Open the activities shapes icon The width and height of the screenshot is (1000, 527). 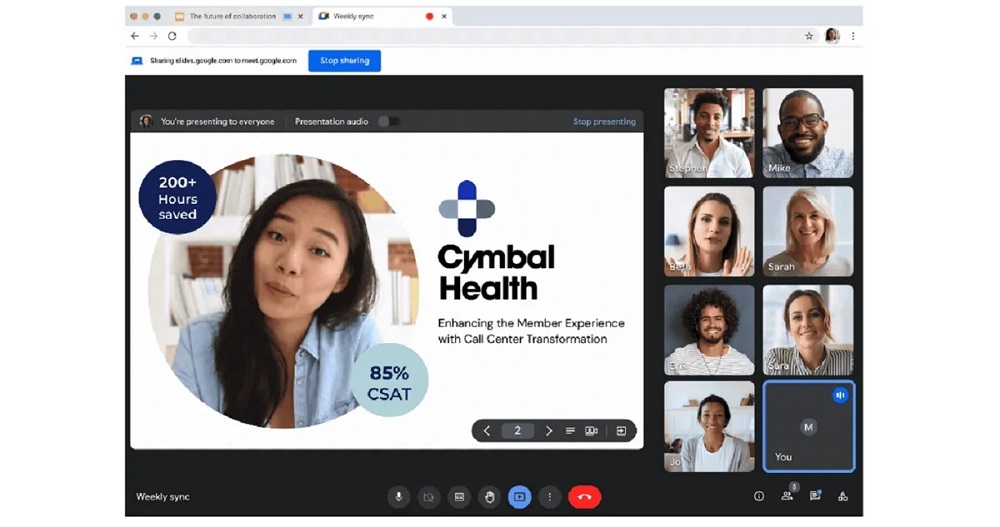click(x=843, y=496)
